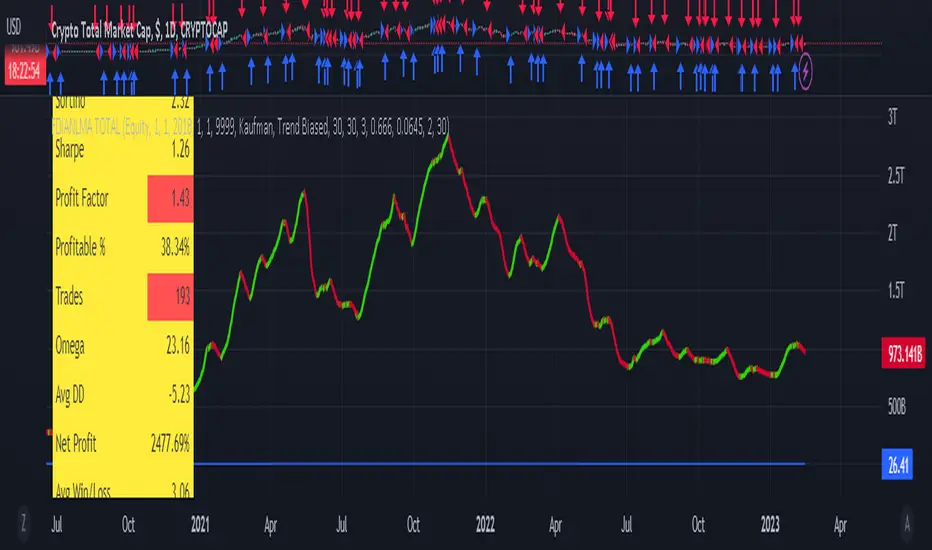Click the red 18:22:54 countdown label
This screenshot has height=550, width=932.
pyautogui.click(x=24, y=71)
